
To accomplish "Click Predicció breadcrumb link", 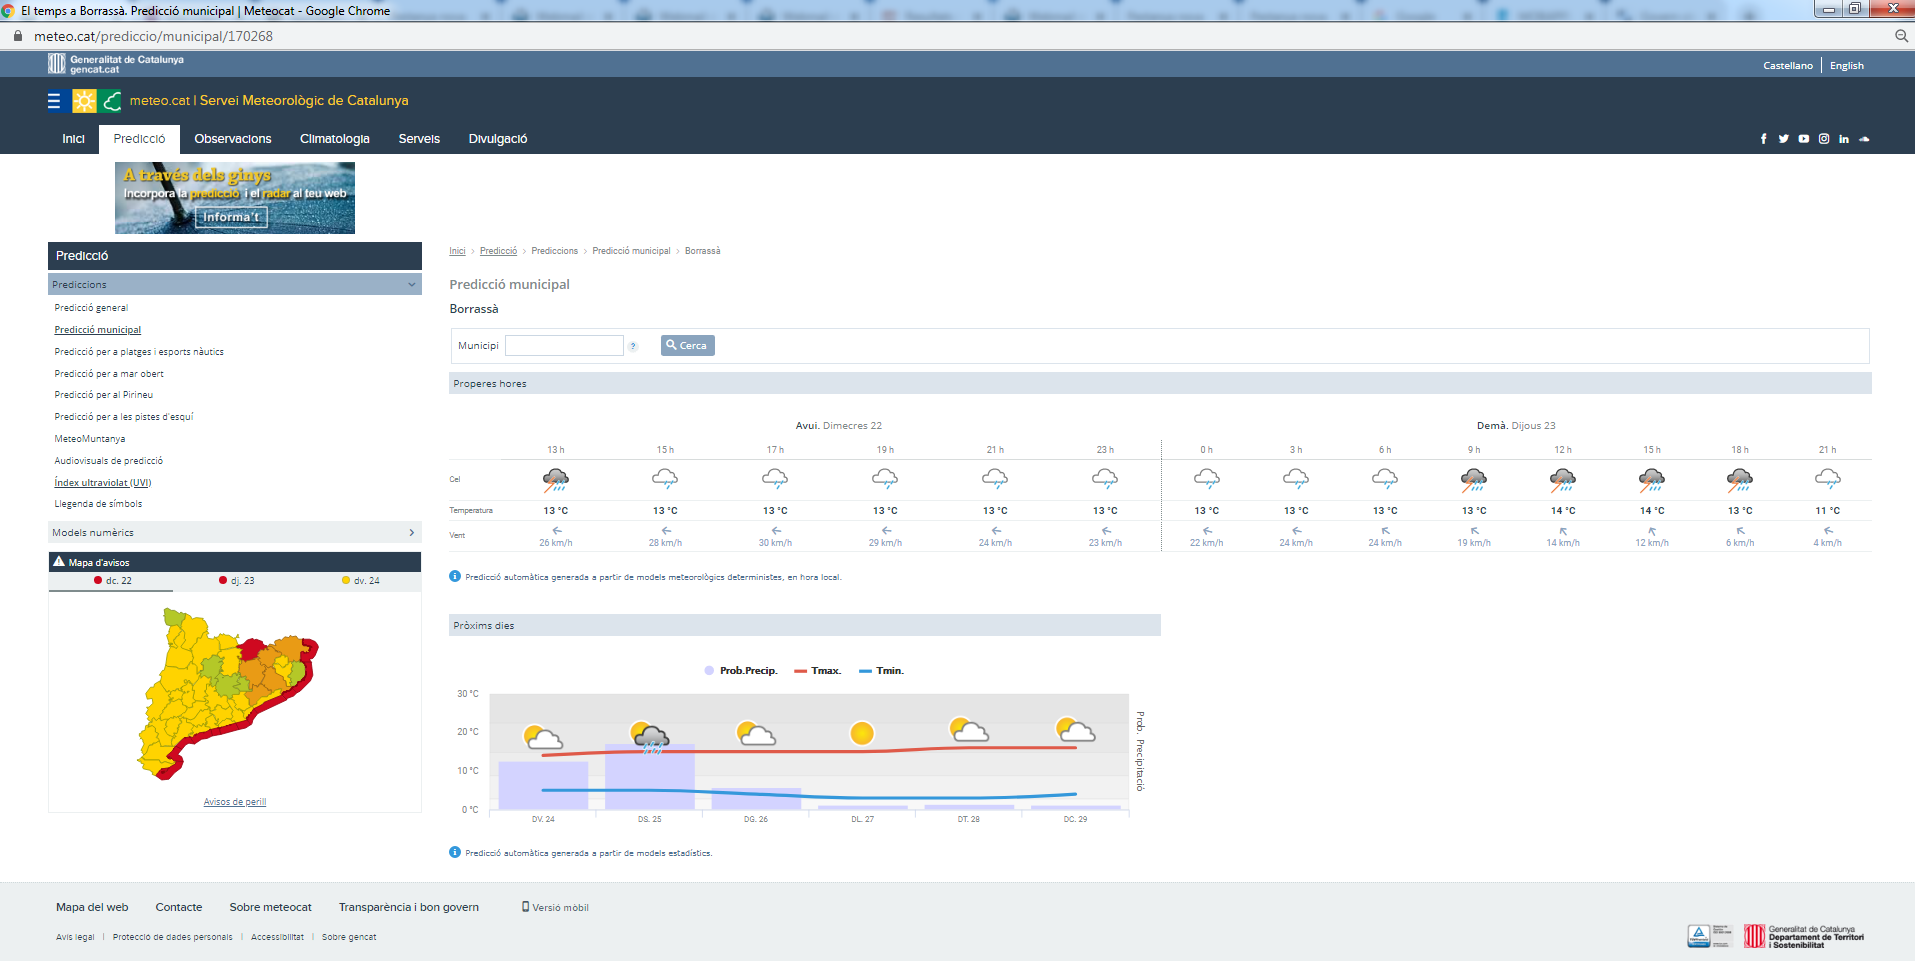I will point(498,251).
